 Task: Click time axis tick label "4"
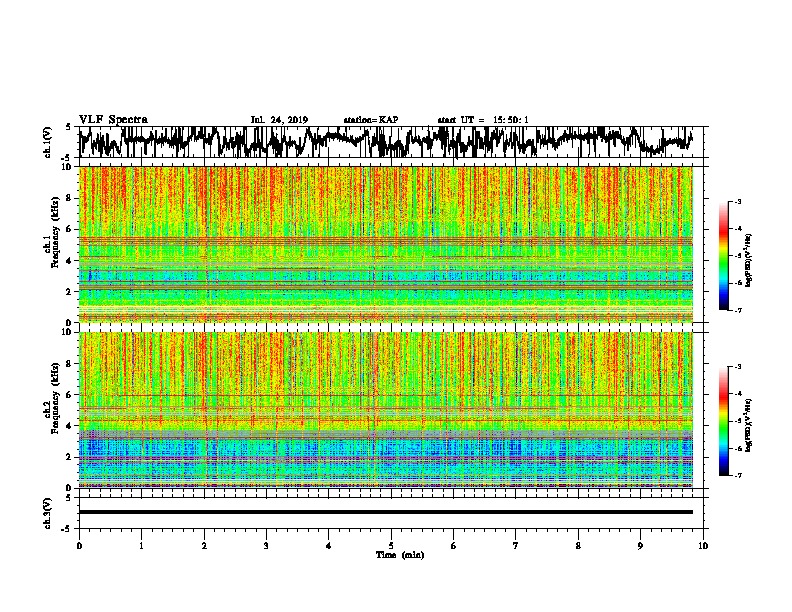pyautogui.click(x=329, y=545)
